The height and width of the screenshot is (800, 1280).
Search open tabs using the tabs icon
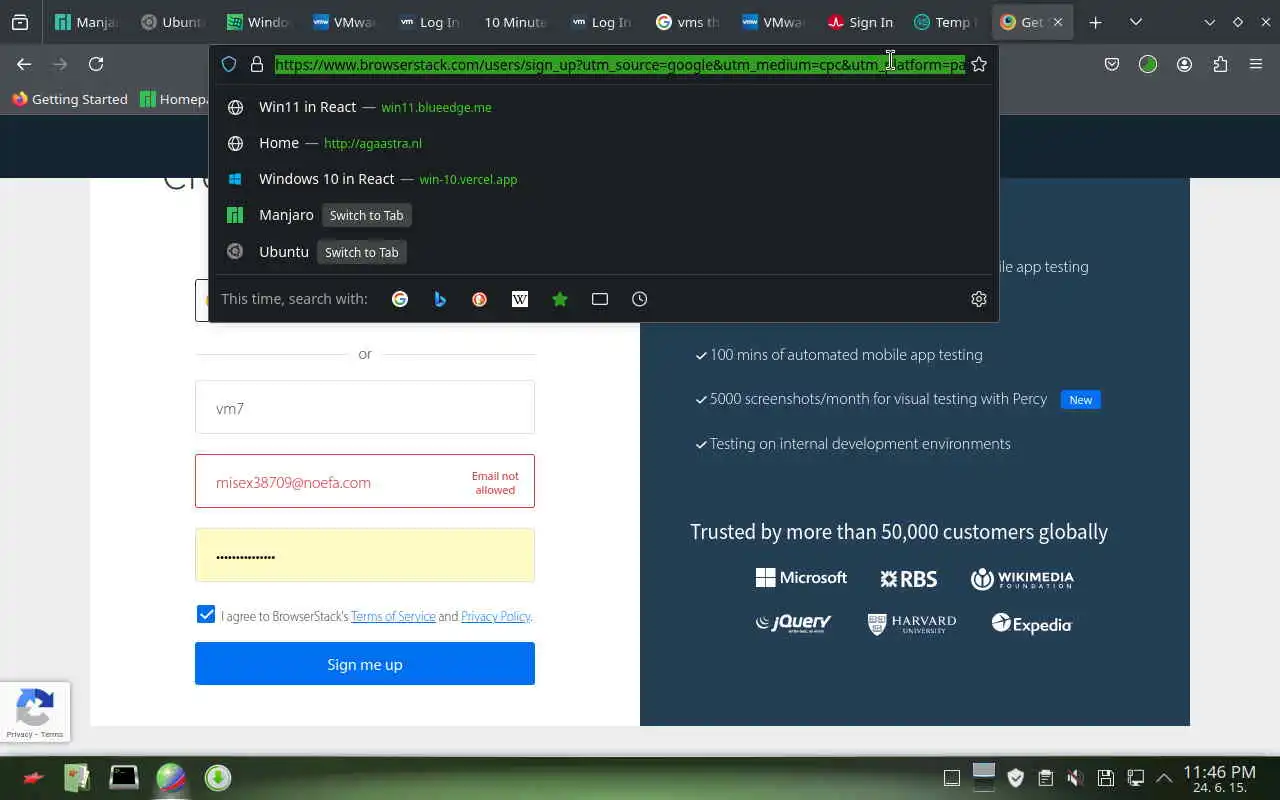pos(600,299)
